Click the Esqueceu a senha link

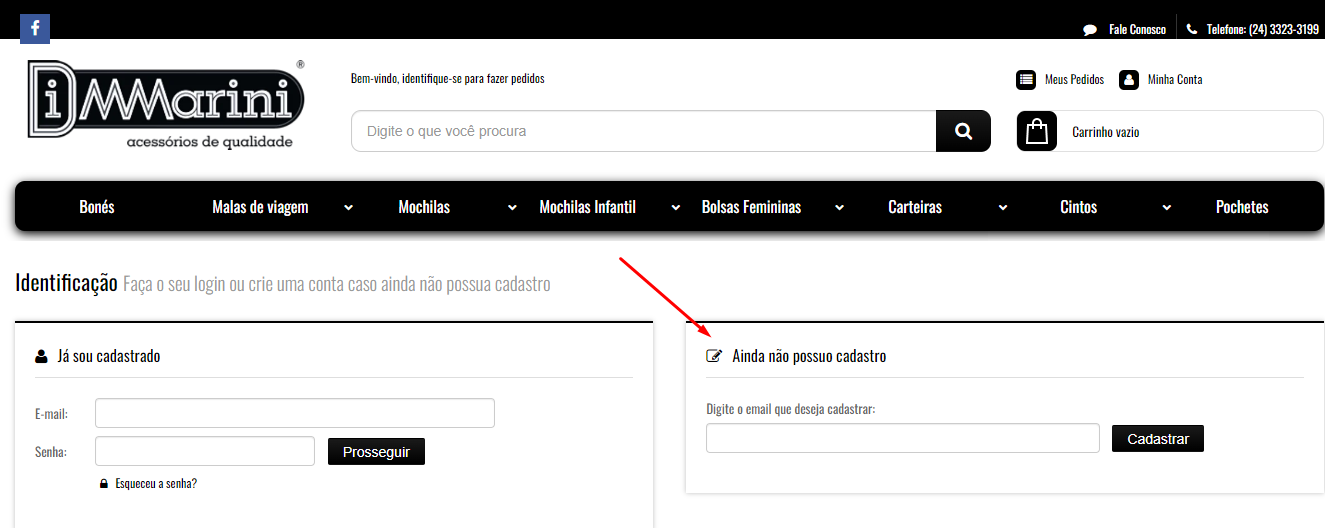[156, 484]
